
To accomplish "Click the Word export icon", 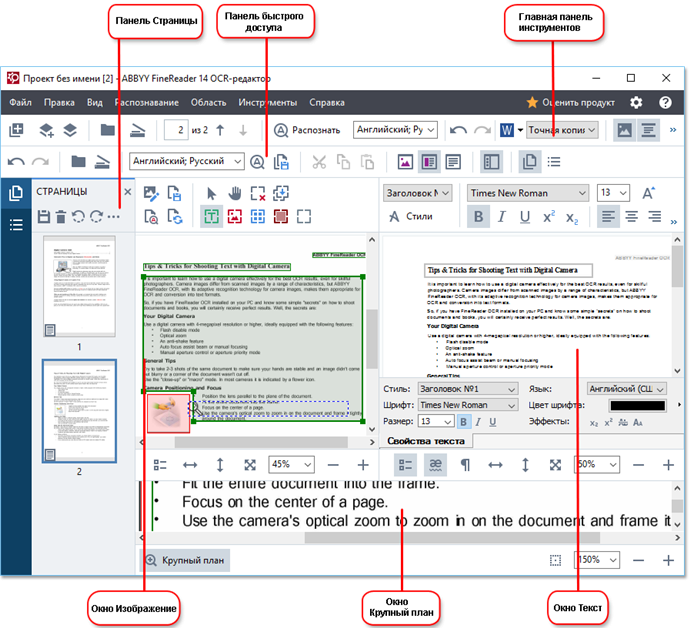I will pyautogui.click(x=506, y=130).
